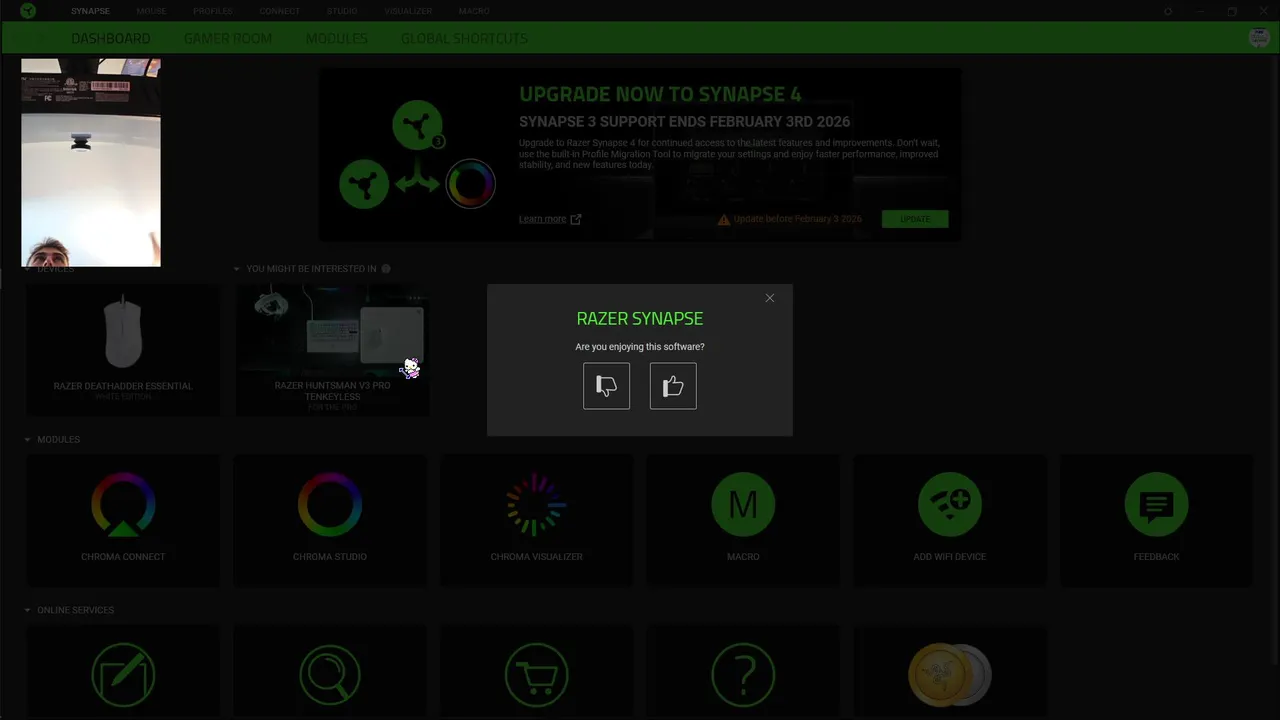The height and width of the screenshot is (720, 1280).
Task: Switch to the Gamer Room tab
Action: [x=228, y=38]
